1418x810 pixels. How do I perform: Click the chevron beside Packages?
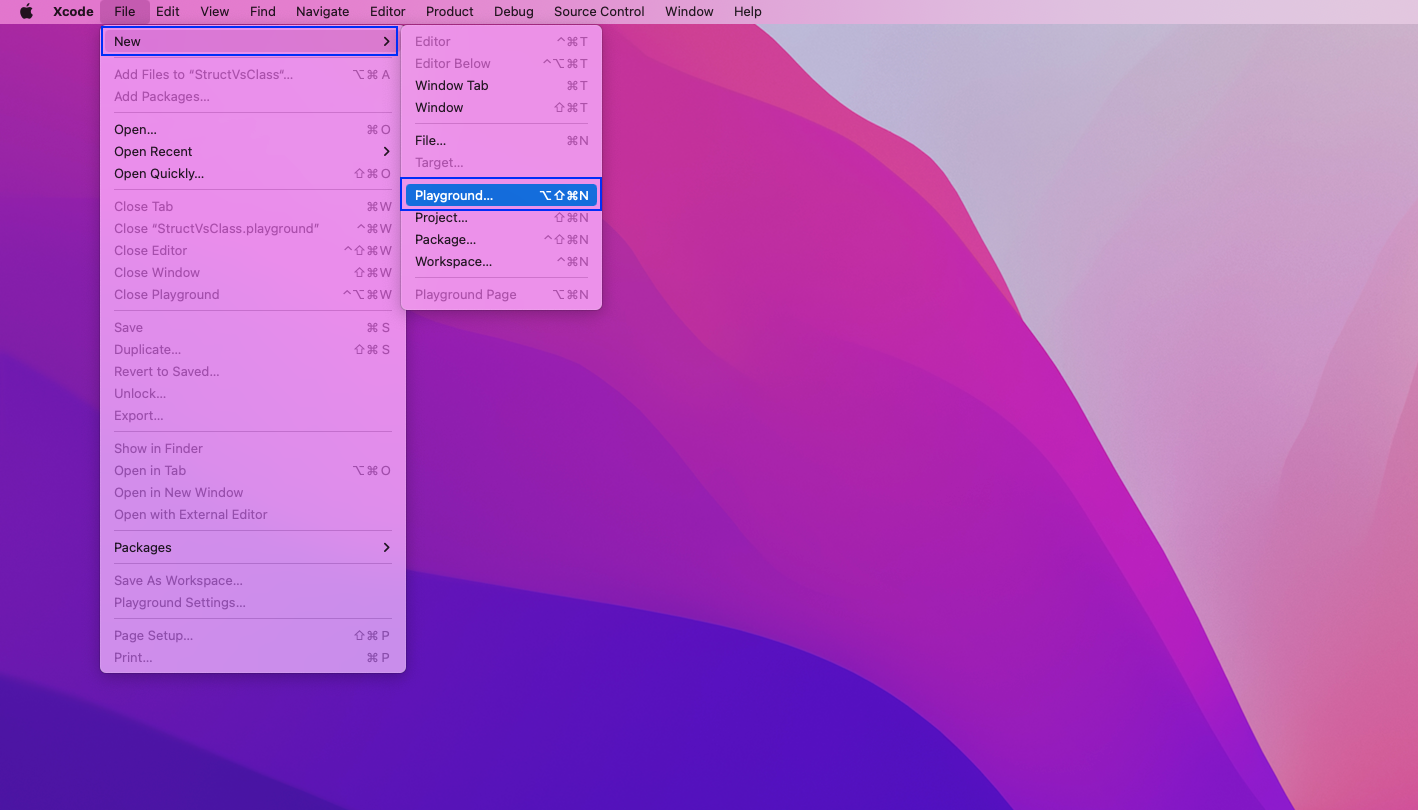pyautogui.click(x=386, y=548)
